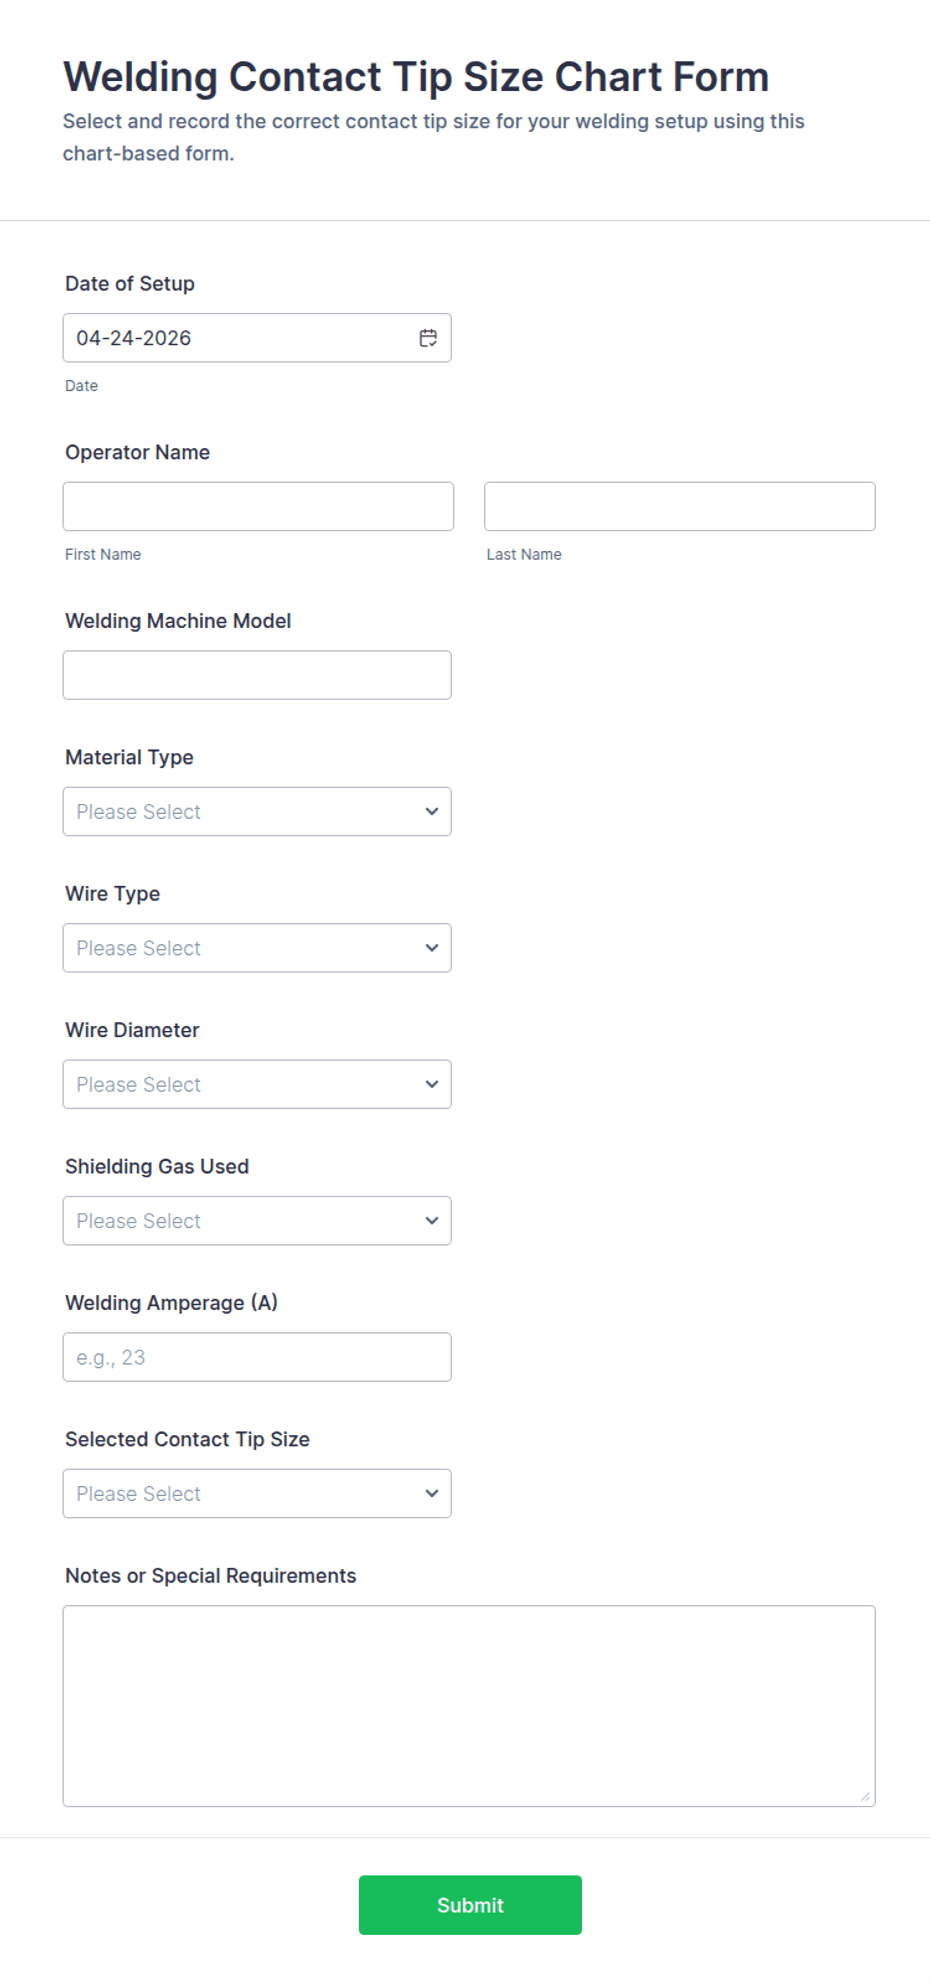The image size is (930, 1984).
Task: Open the calendar date picker icon
Action: click(x=428, y=338)
